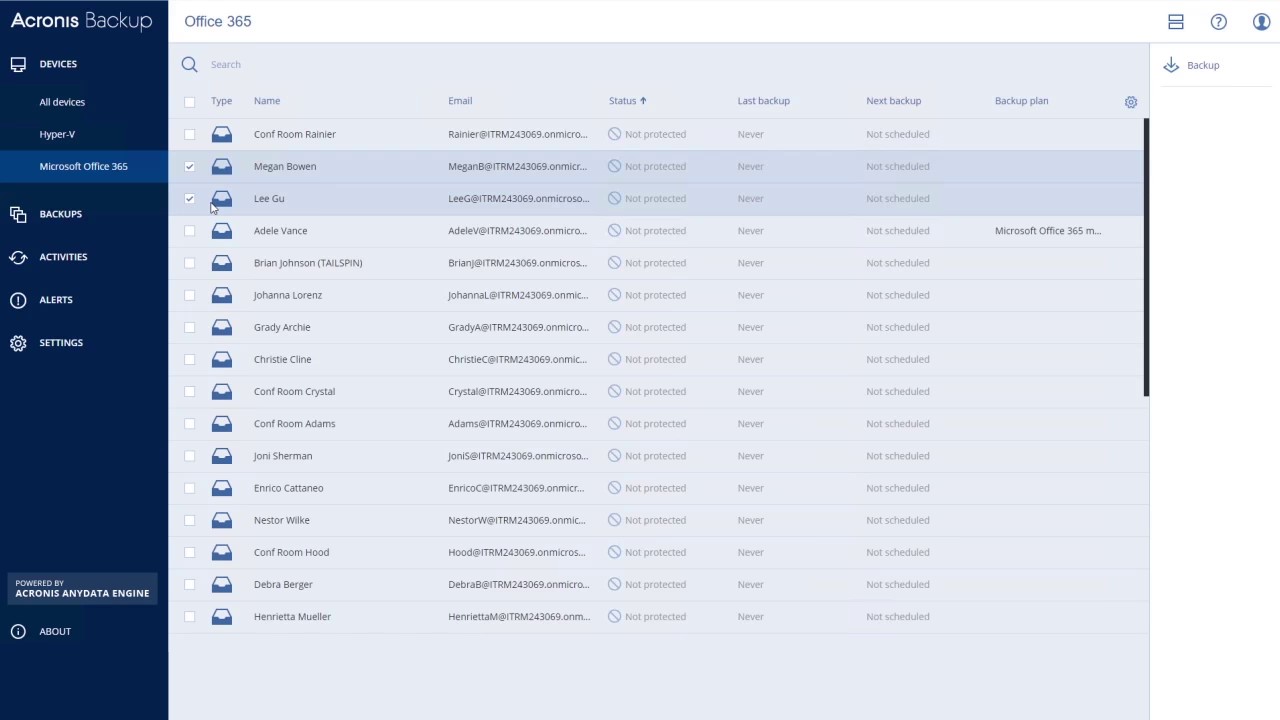Open table column settings gear
The width and height of the screenshot is (1280, 720).
pyautogui.click(x=1131, y=102)
